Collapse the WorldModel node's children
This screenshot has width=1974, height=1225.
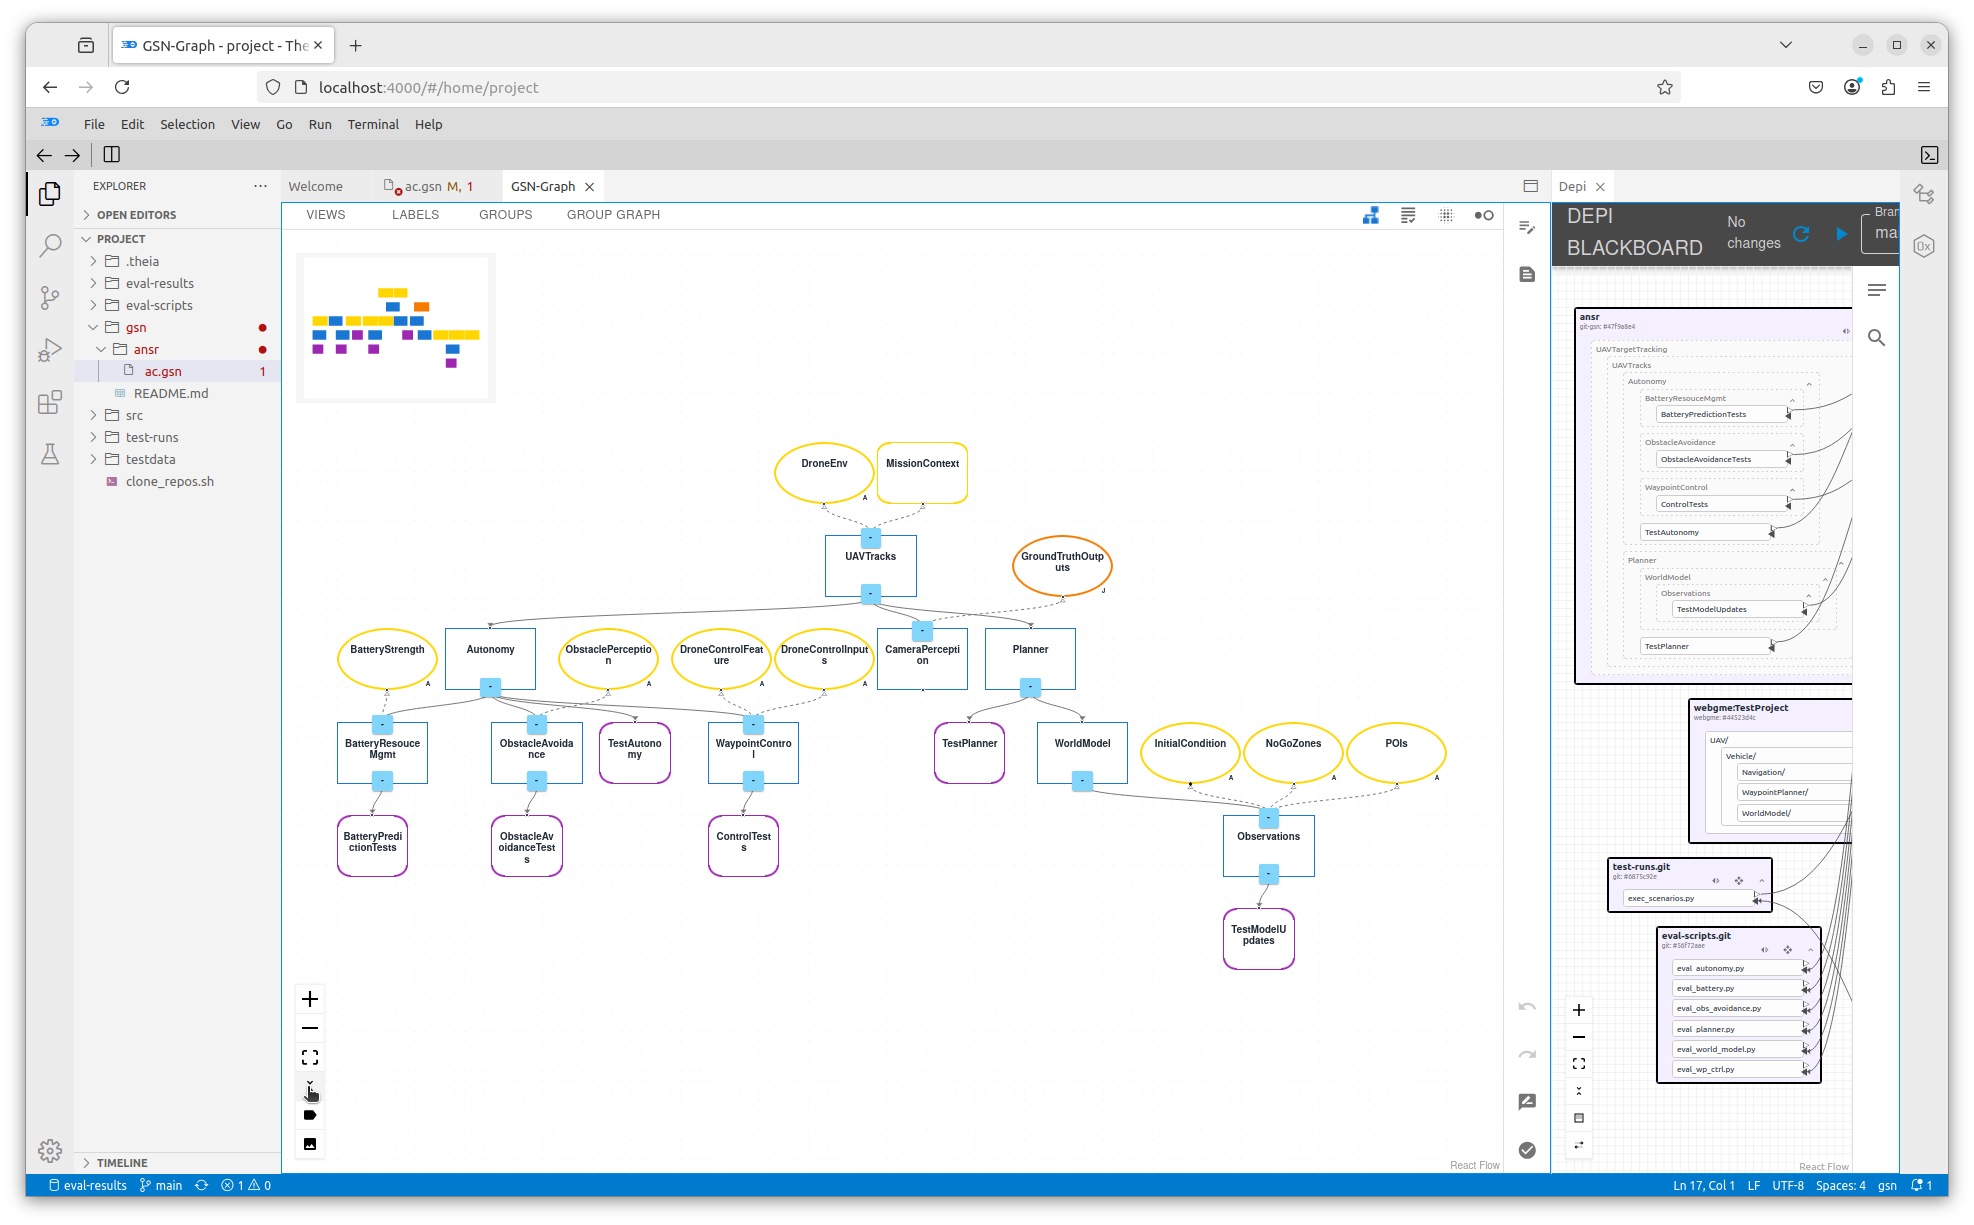(x=1082, y=781)
